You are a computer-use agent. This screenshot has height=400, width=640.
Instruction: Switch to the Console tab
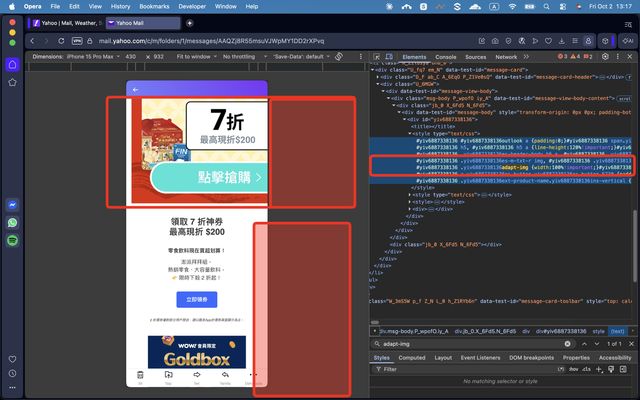pos(446,57)
